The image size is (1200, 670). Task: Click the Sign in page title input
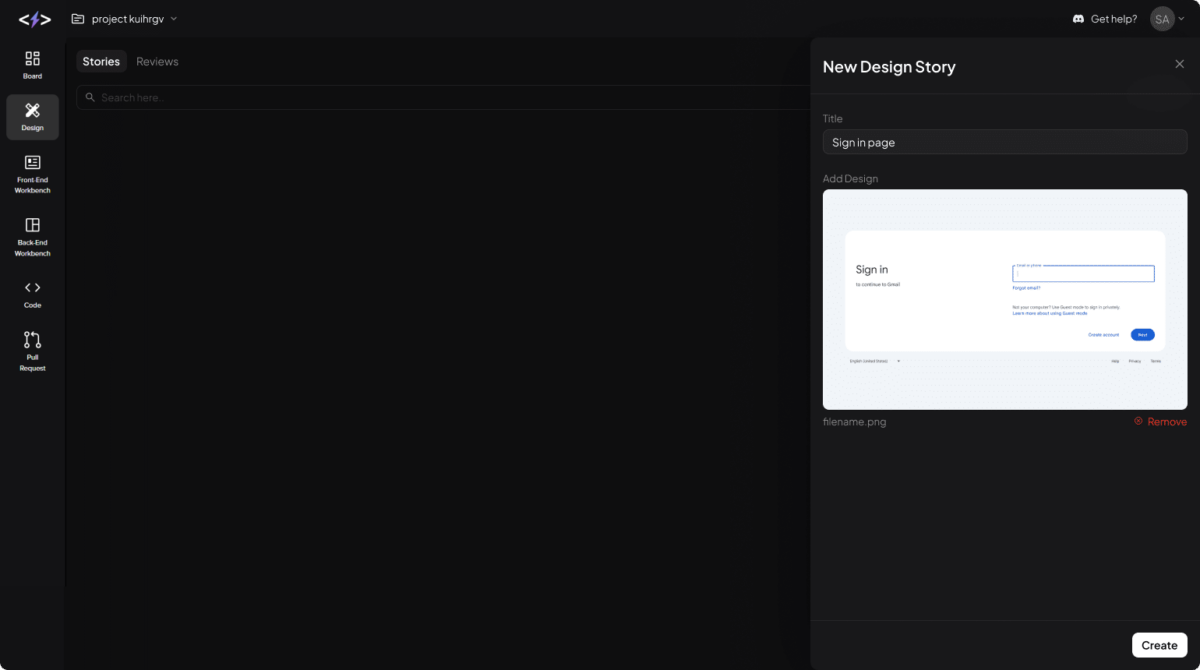pos(1004,141)
